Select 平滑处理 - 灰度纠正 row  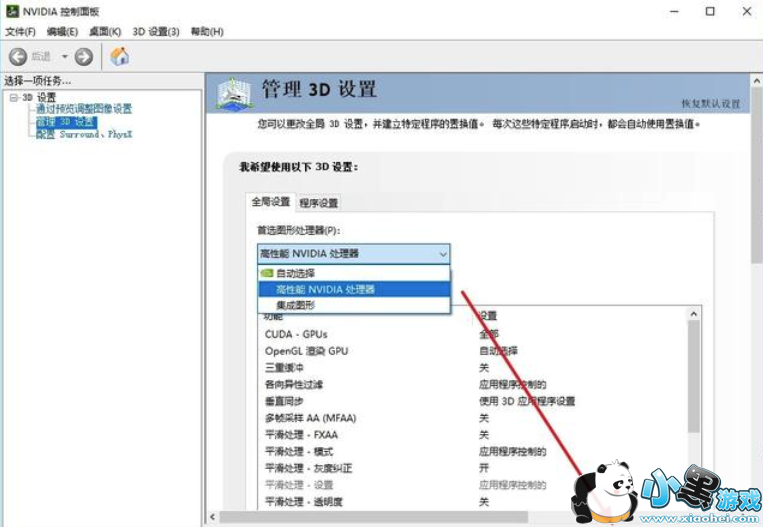tap(472, 468)
